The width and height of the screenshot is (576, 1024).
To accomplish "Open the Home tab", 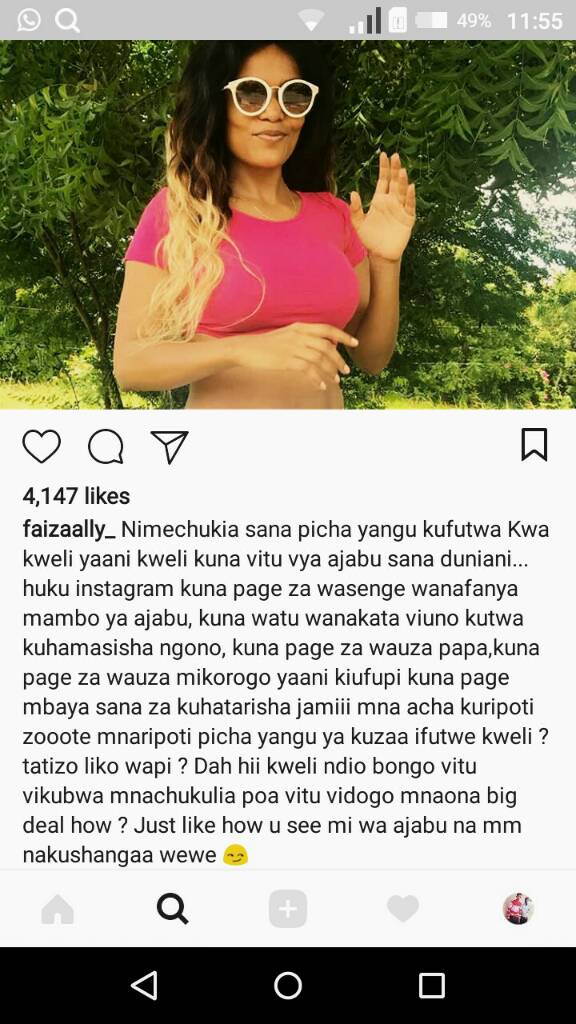I will point(57,908).
